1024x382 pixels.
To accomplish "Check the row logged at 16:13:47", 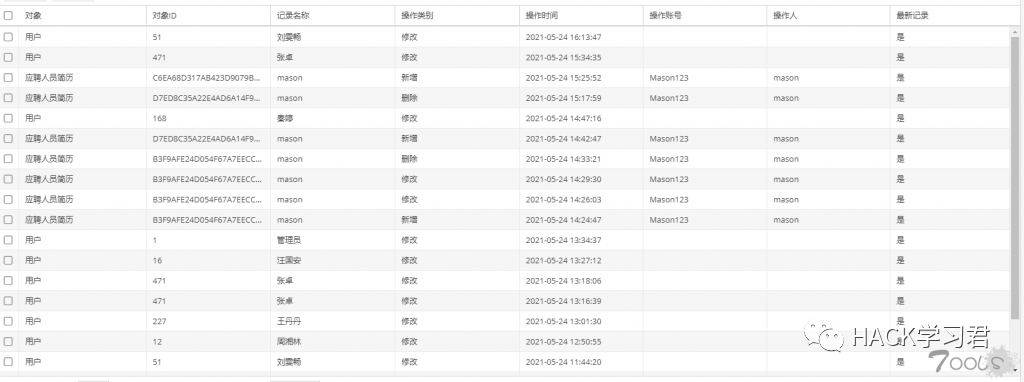I will pyautogui.click(x=8, y=37).
